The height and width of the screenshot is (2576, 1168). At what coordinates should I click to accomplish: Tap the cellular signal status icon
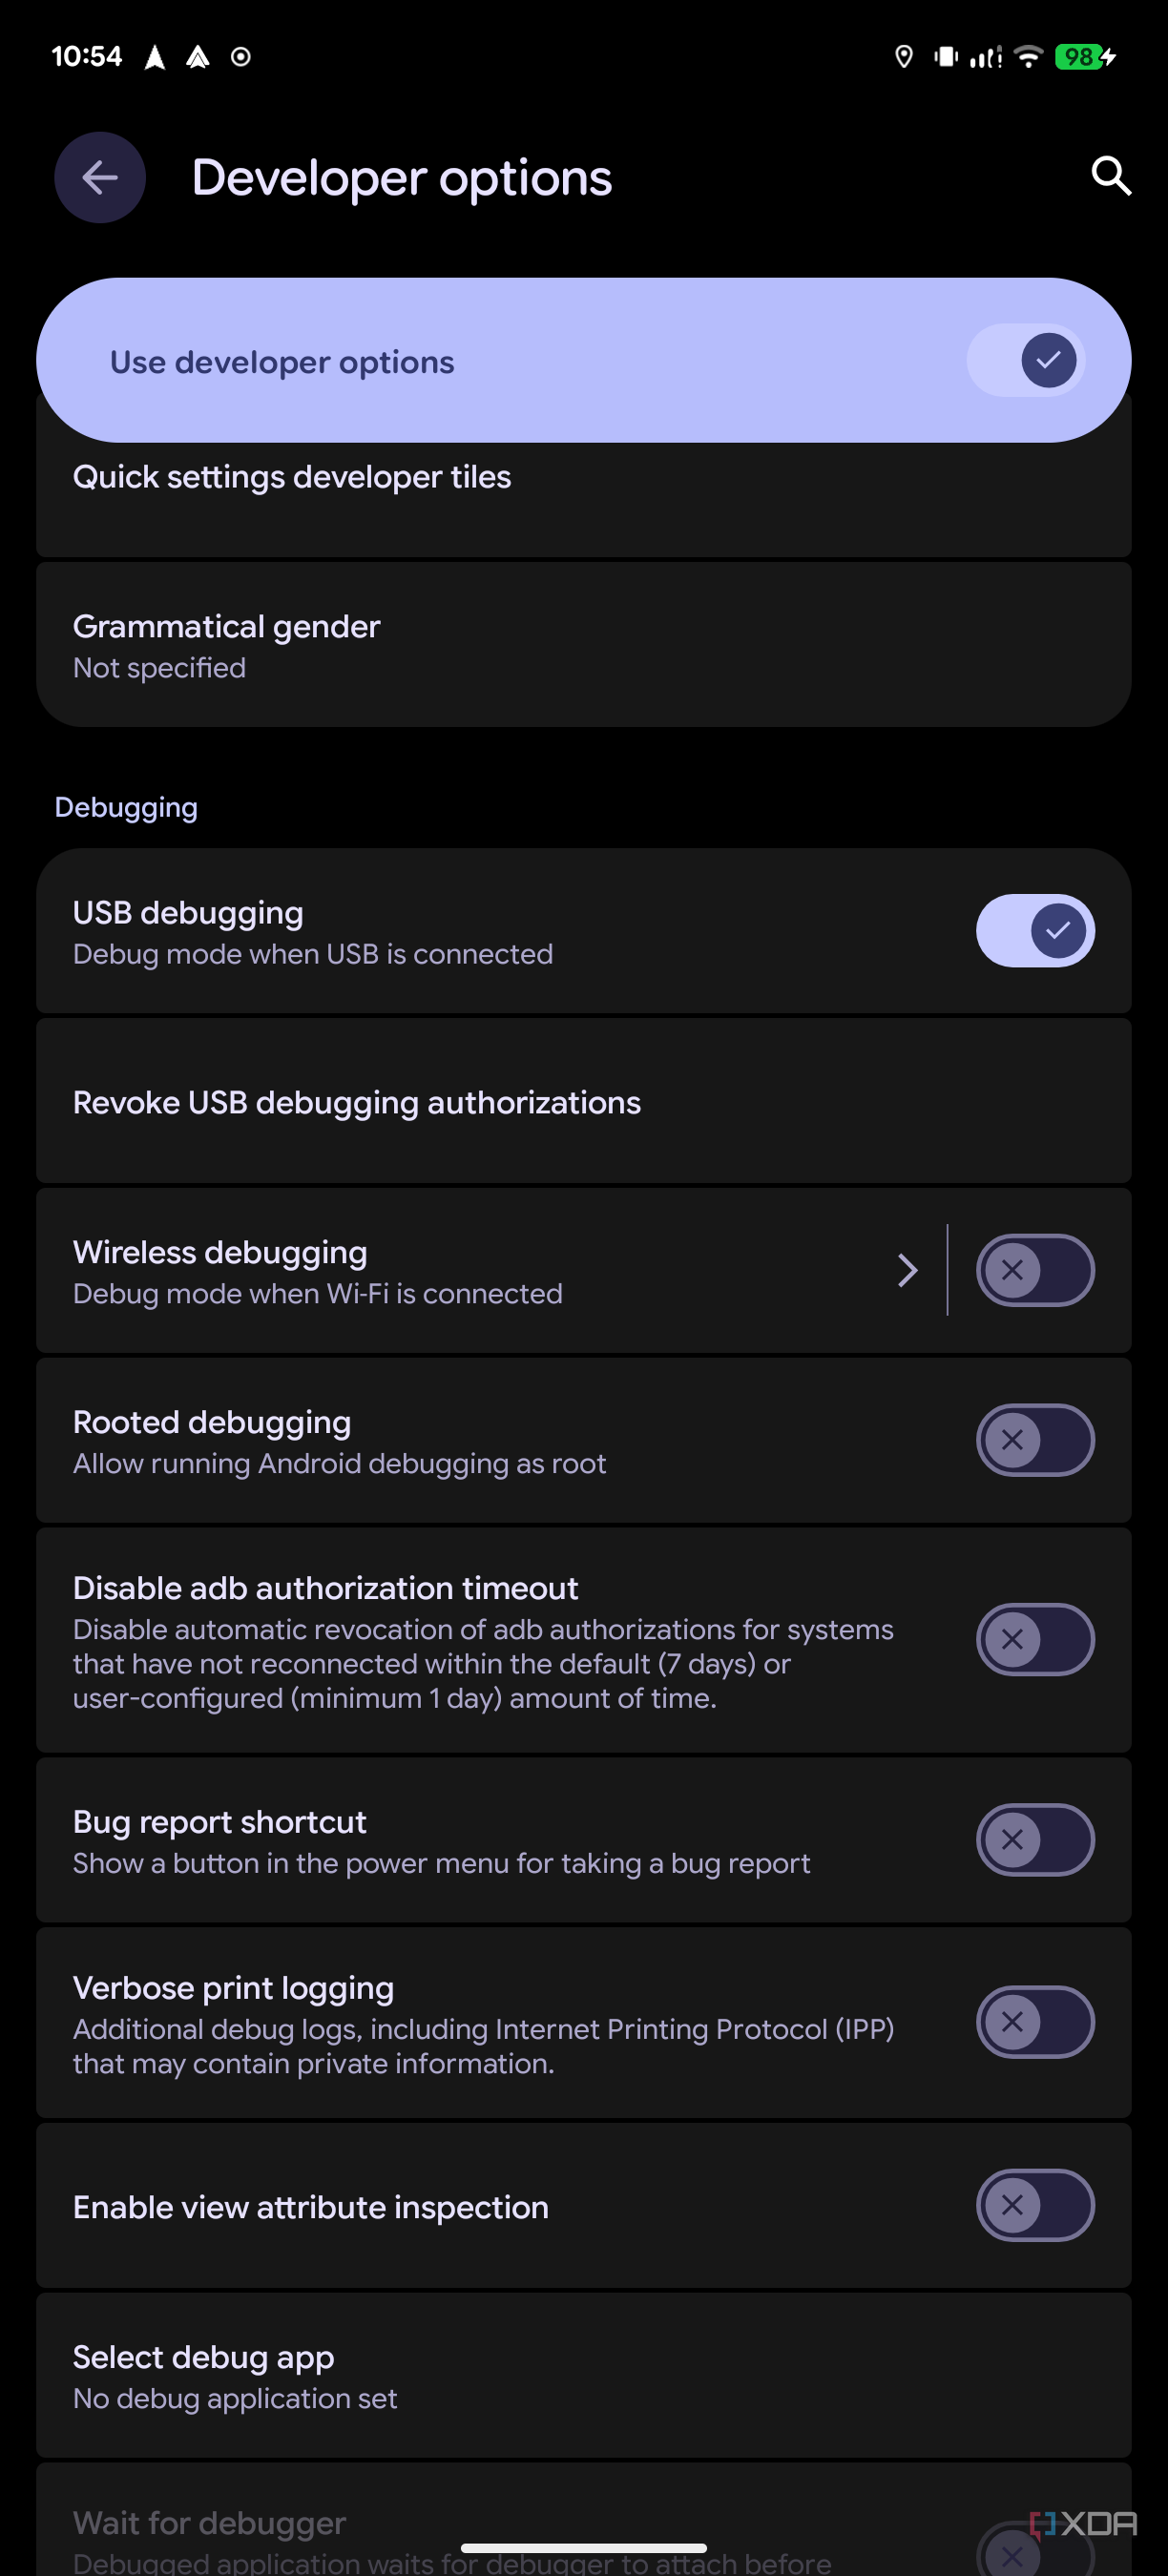click(986, 57)
